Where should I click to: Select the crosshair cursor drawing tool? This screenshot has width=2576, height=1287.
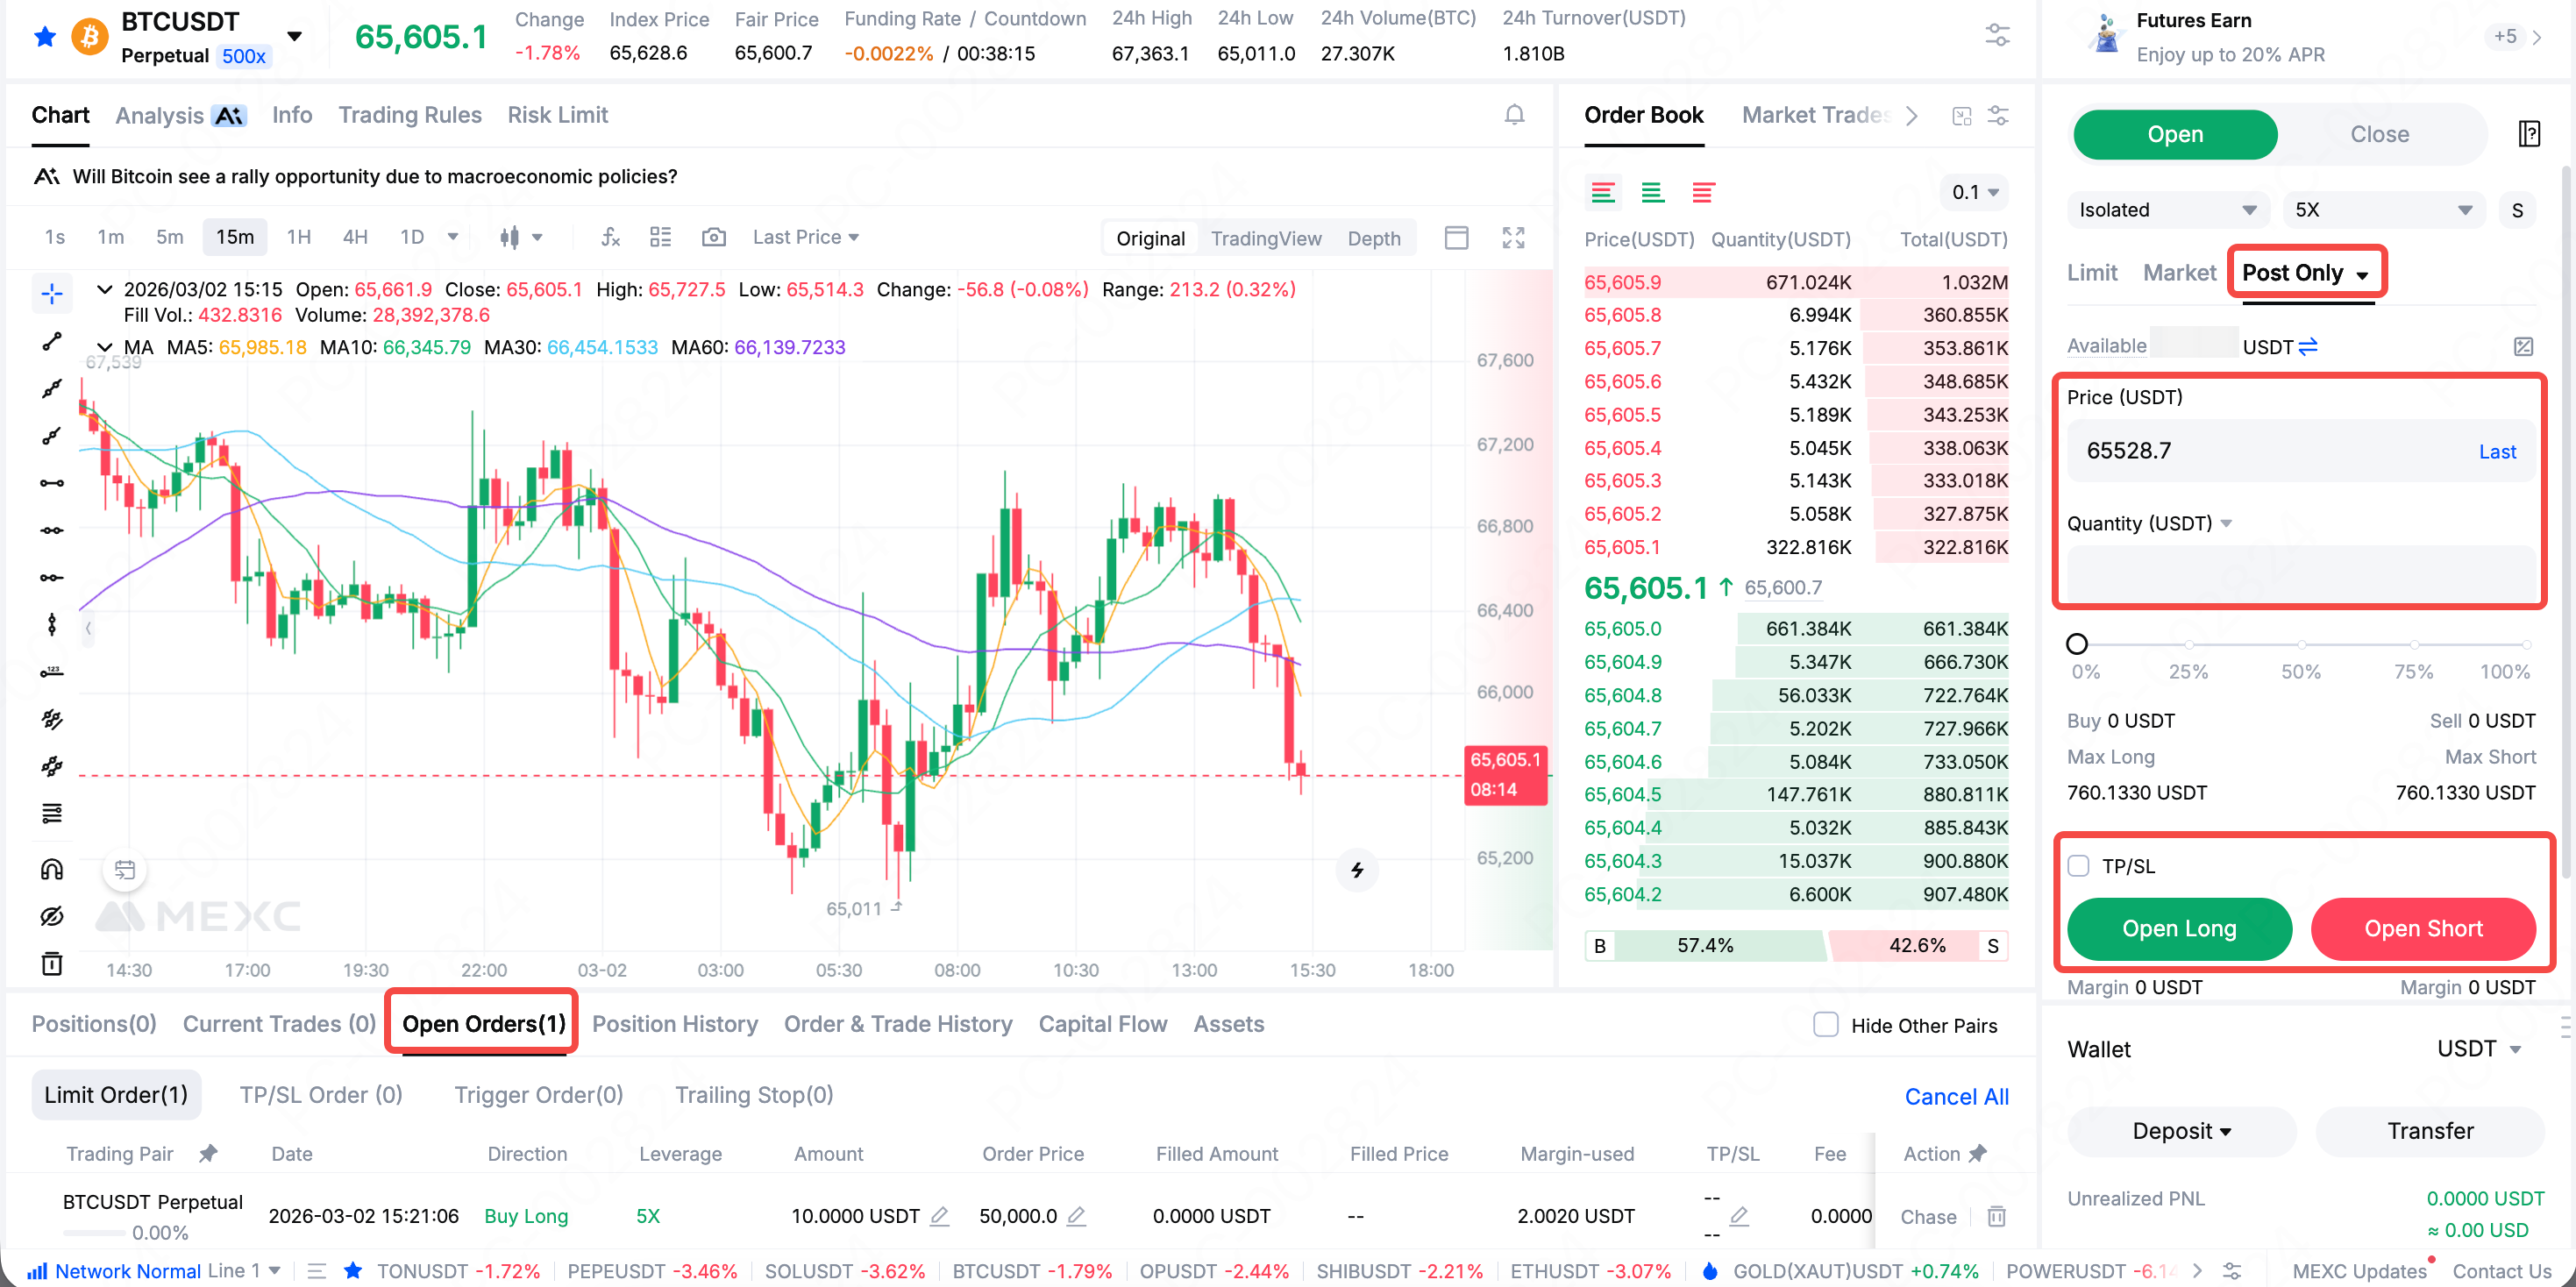pyautogui.click(x=52, y=293)
